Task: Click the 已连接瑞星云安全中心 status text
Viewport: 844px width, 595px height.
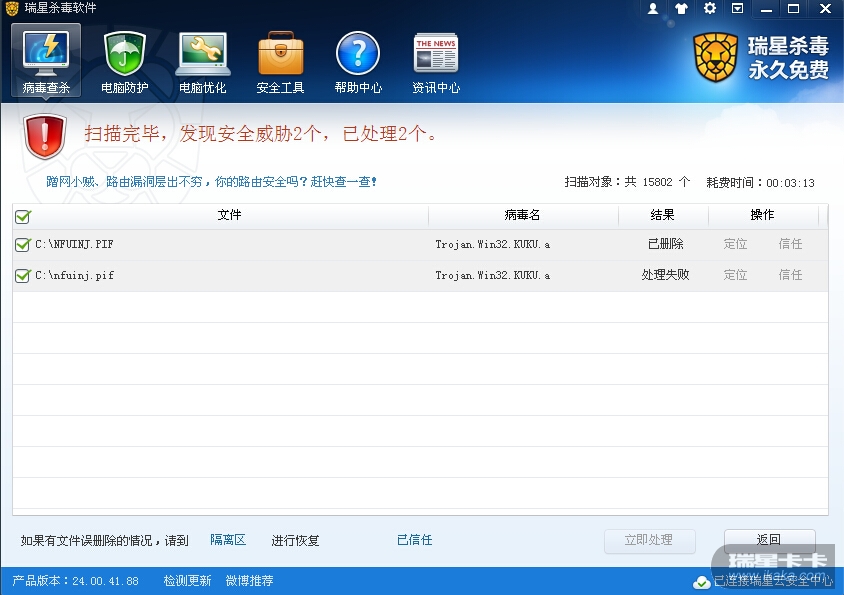Action: pos(773,582)
